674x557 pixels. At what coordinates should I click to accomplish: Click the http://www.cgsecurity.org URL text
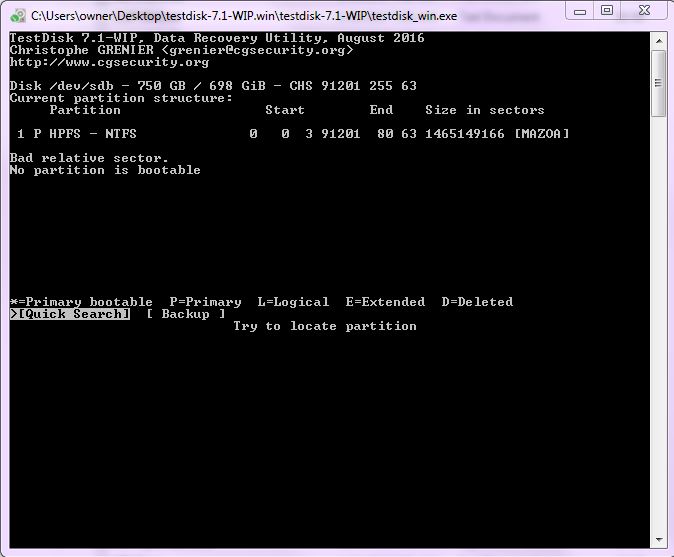tap(109, 62)
